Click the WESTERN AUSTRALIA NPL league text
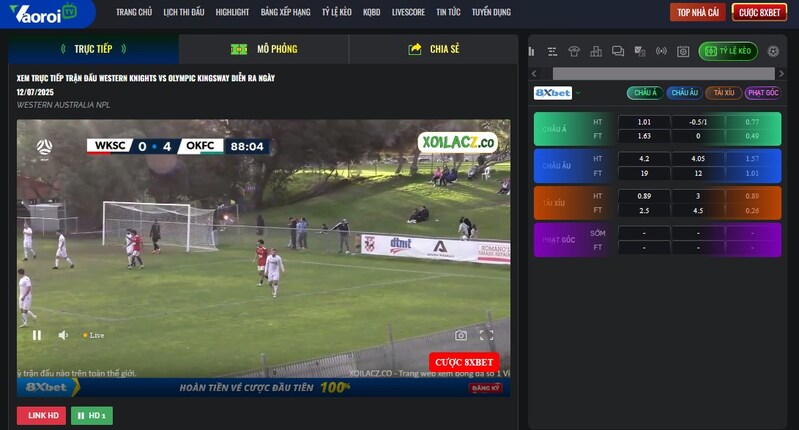This screenshot has width=799, height=430. tap(63, 105)
